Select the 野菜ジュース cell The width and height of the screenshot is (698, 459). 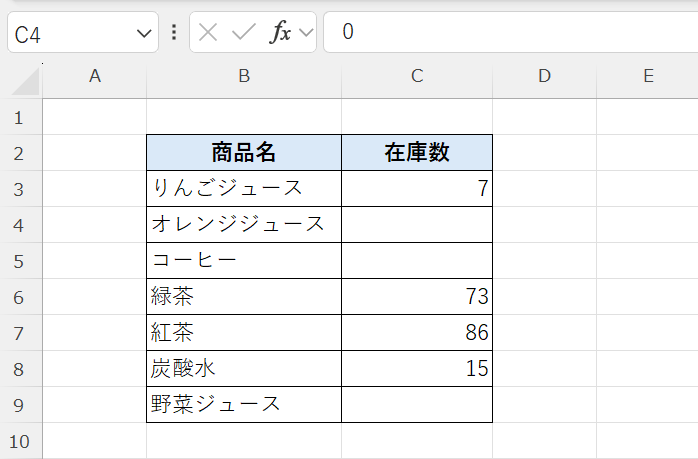point(244,405)
